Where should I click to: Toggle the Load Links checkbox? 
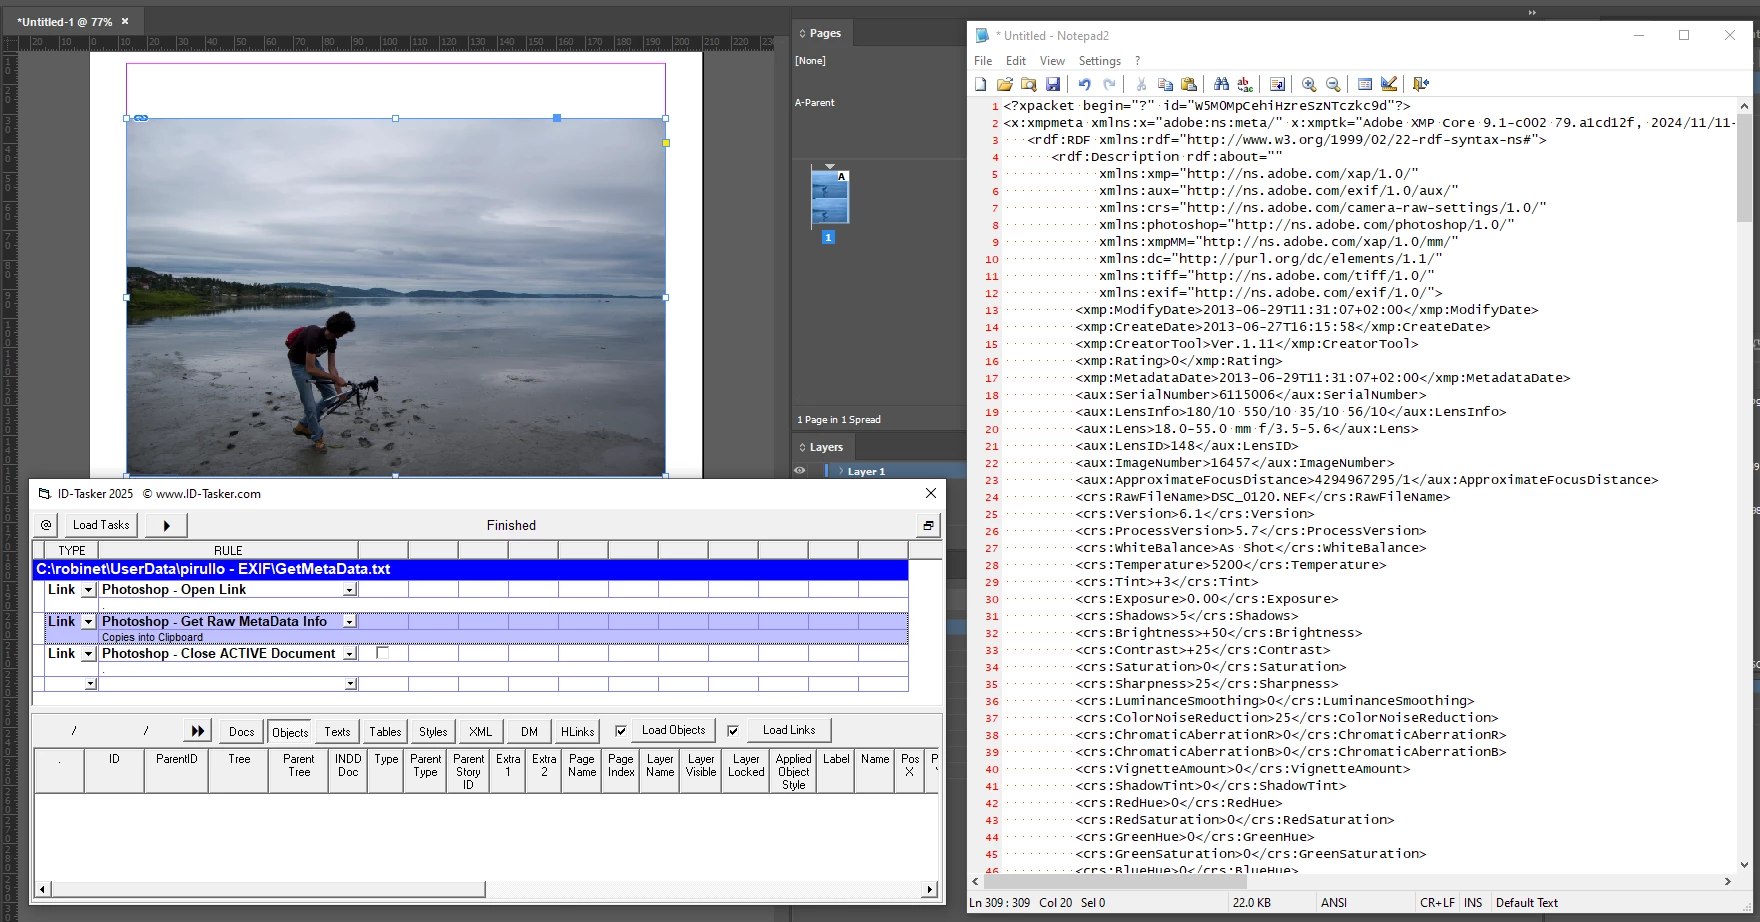tap(733, 731)
